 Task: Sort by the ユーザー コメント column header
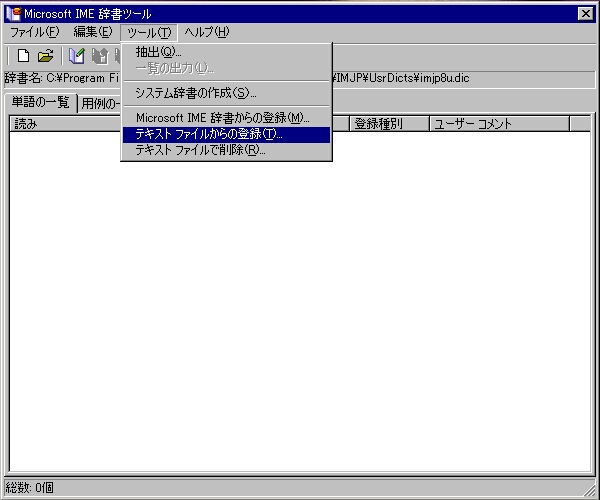pos(499,124)
